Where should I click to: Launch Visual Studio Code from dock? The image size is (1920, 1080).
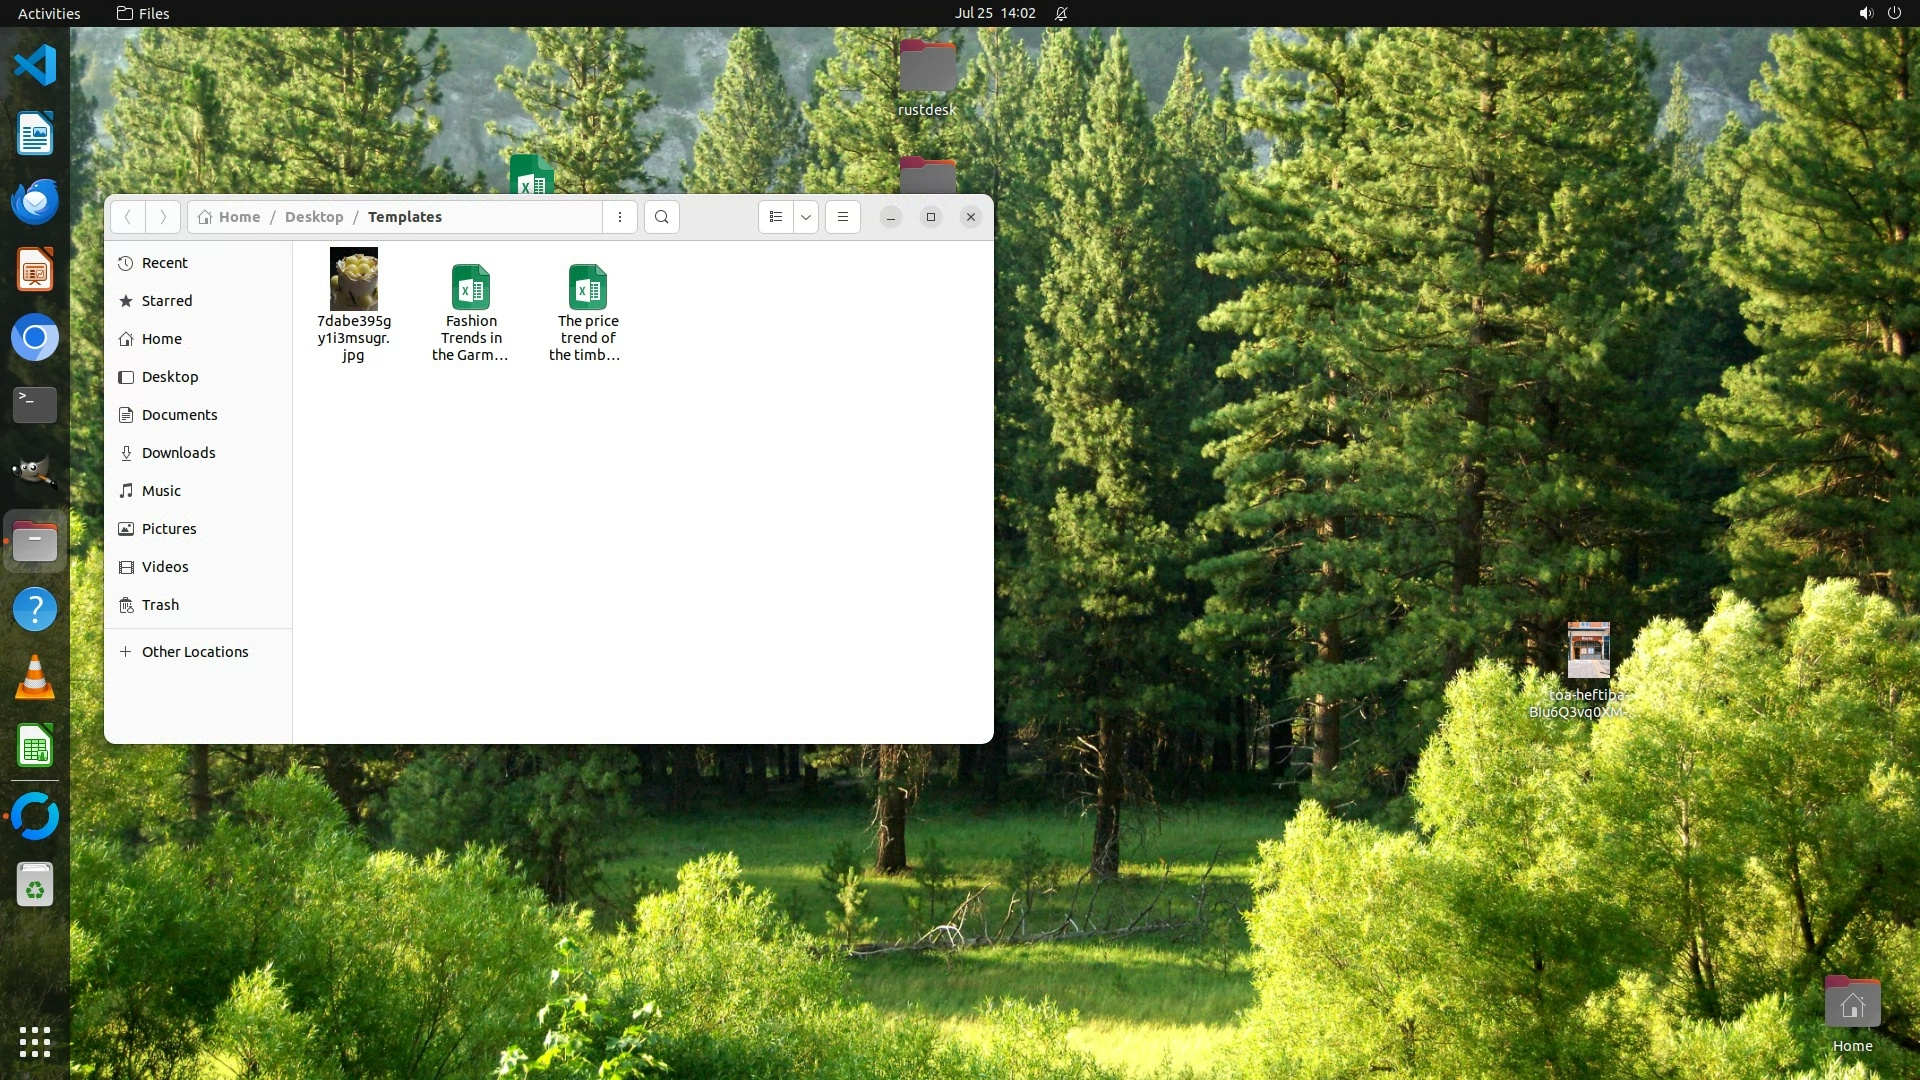pyautogui.click(x=35, y=66)
